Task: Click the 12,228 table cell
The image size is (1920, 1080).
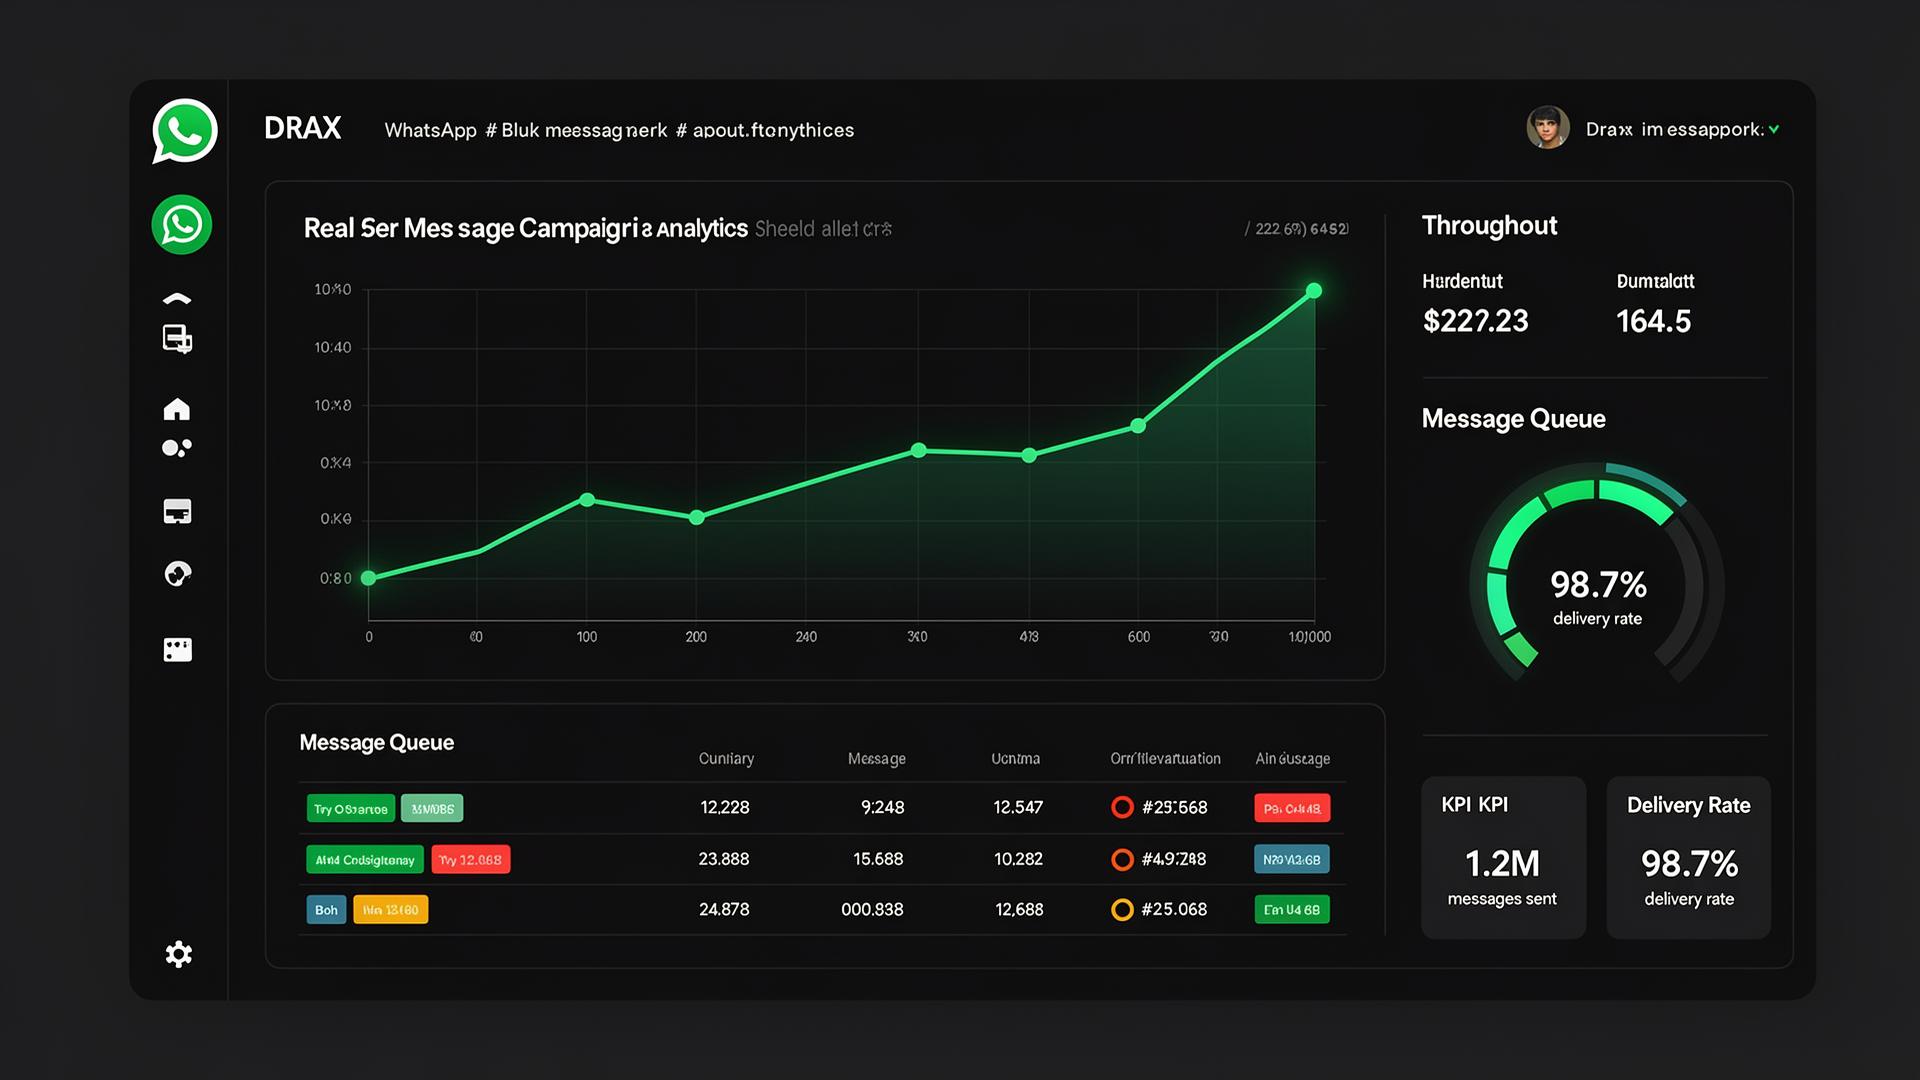Action: pyautogui.click(x=724, y=807)
